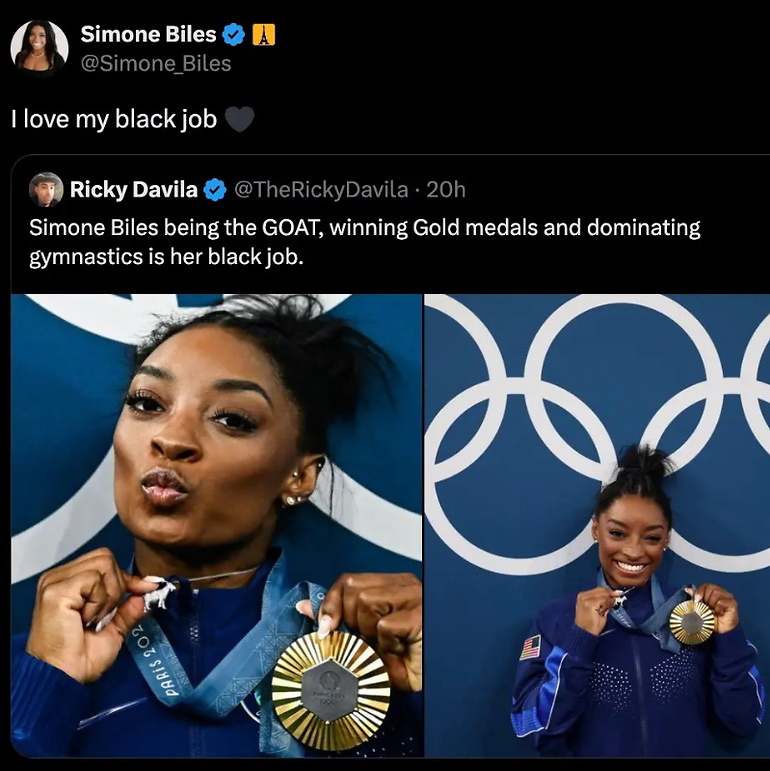Viewport: 770px width, 771px height.
Task: Open Simone Biles profile picture
Action: coord(39,48)
